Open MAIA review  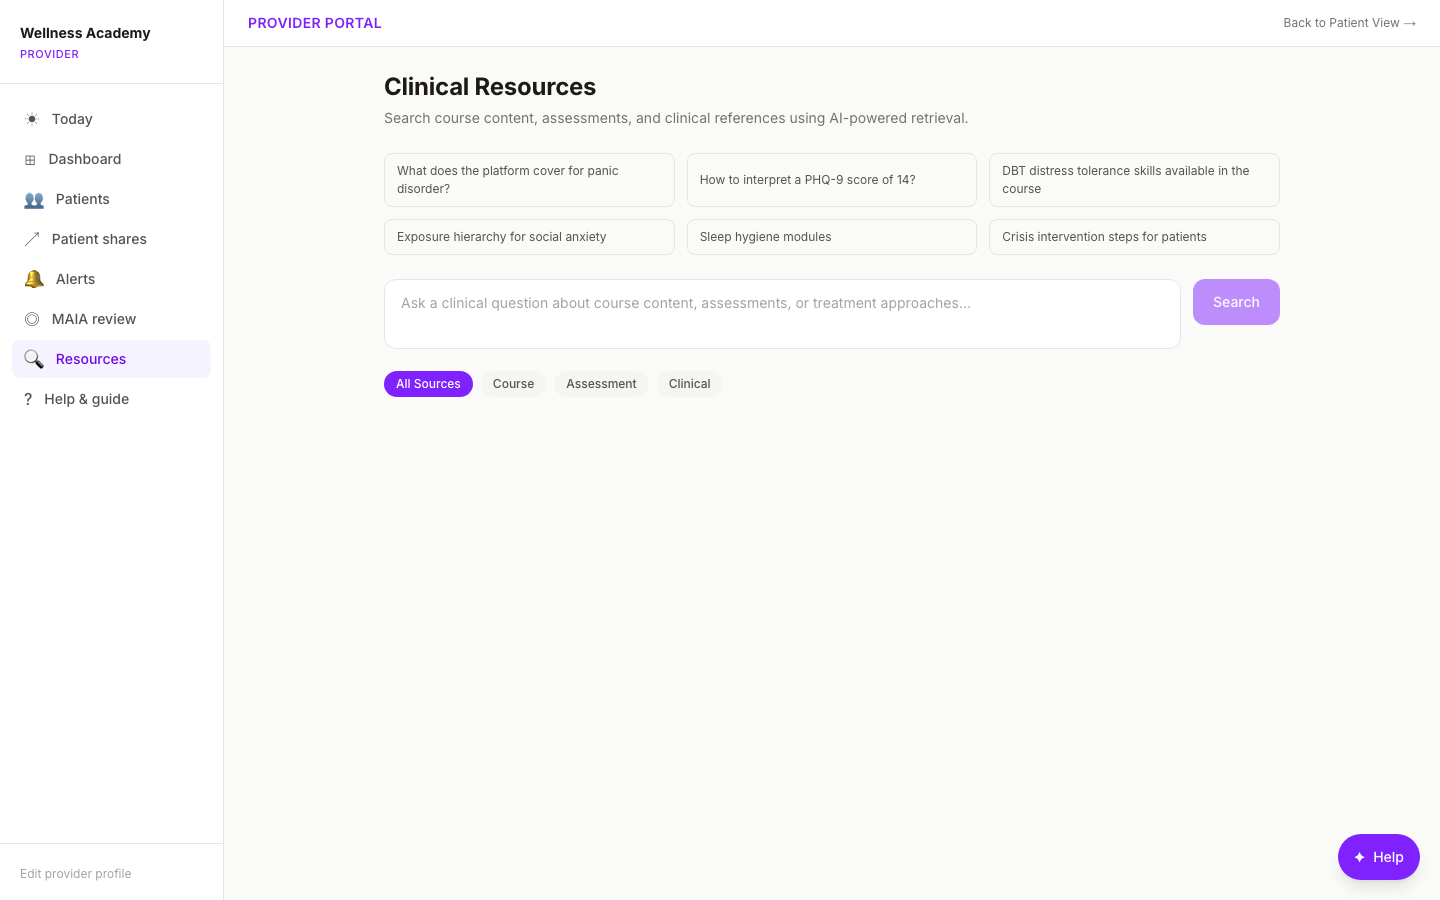click(x=111, y=319)
